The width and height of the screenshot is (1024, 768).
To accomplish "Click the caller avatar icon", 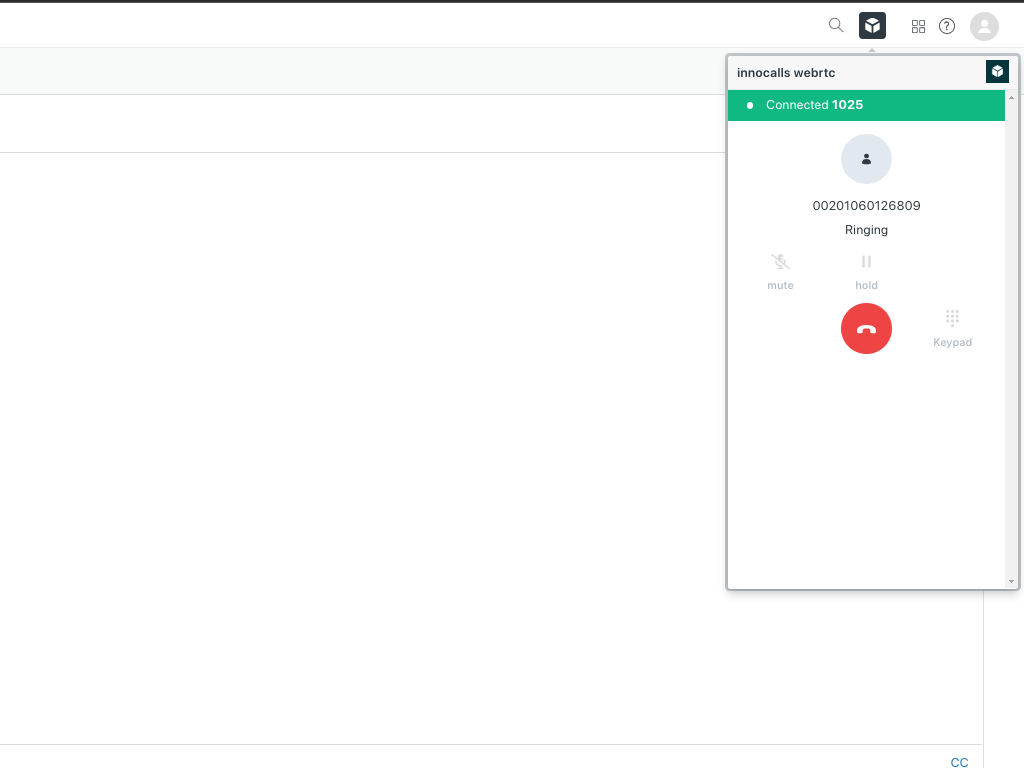I will [x=866, y=159].
